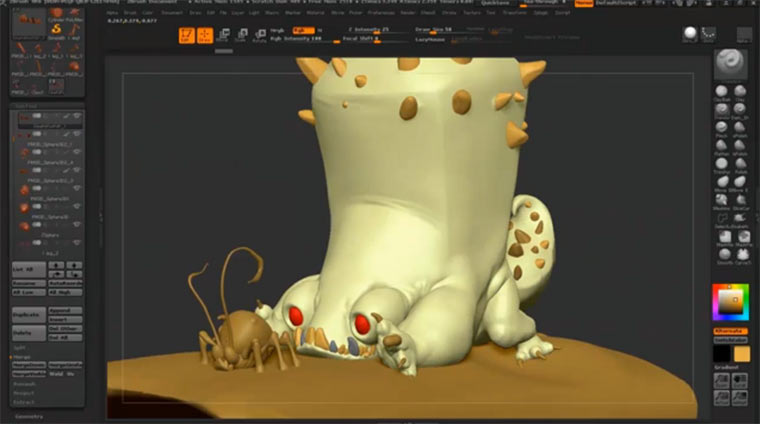The height and width of the screenshot is (424, 760).
Task: Open the Preferences menu
Action: click(381, 13)
